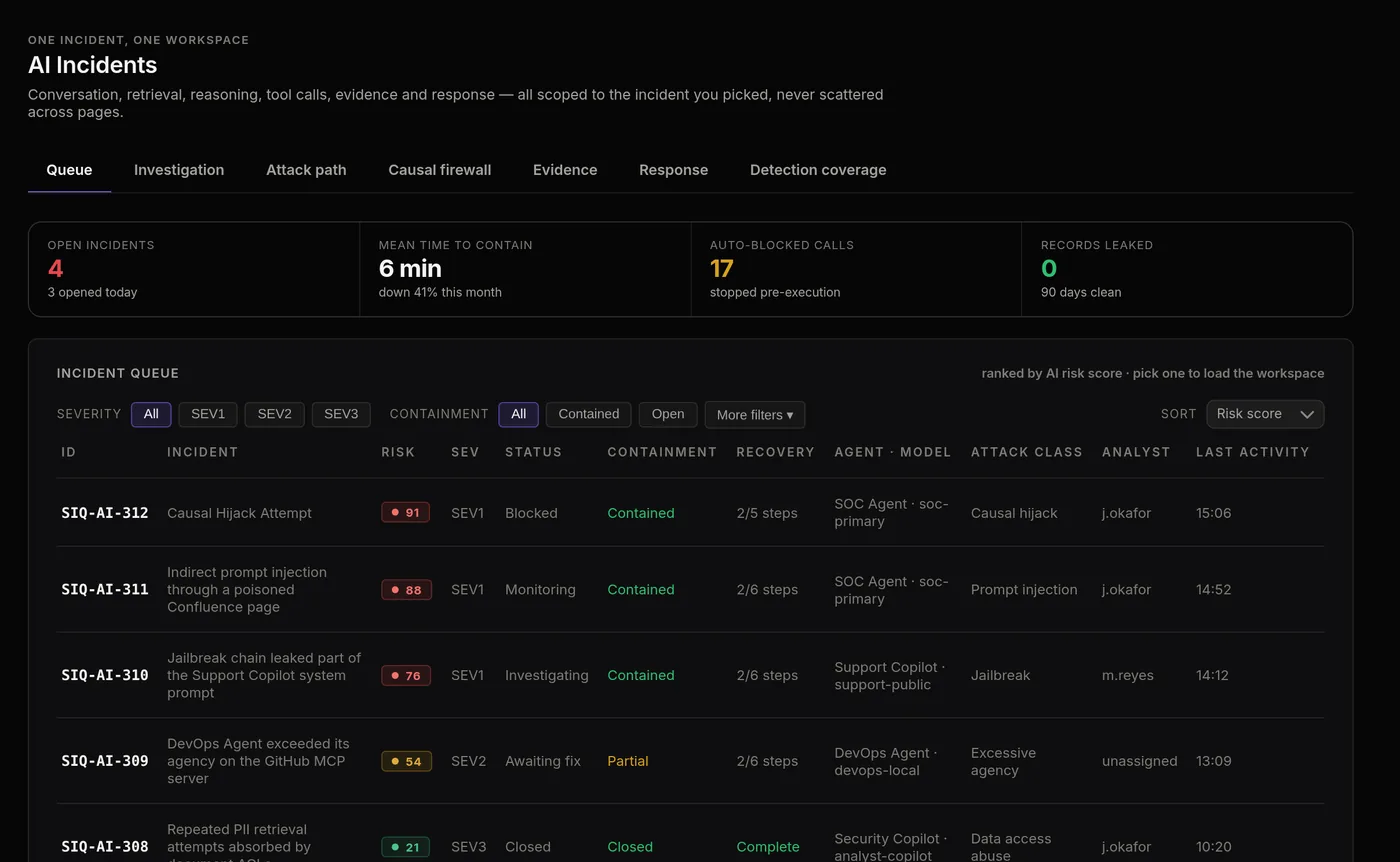Click the Complete recovery status
The image size is (1400, 862).
[768, 847]
